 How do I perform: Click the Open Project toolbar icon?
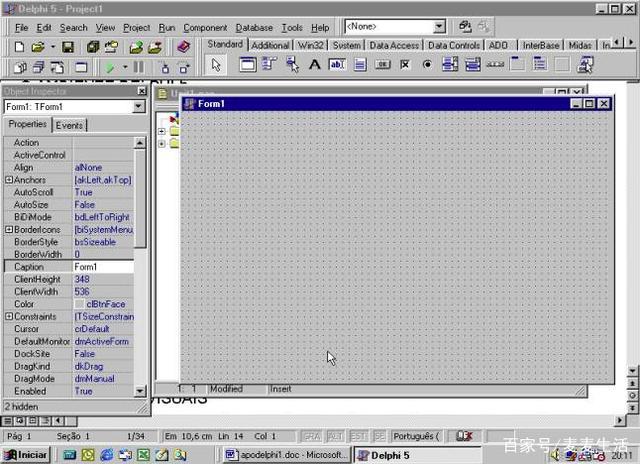pos(111,47)
